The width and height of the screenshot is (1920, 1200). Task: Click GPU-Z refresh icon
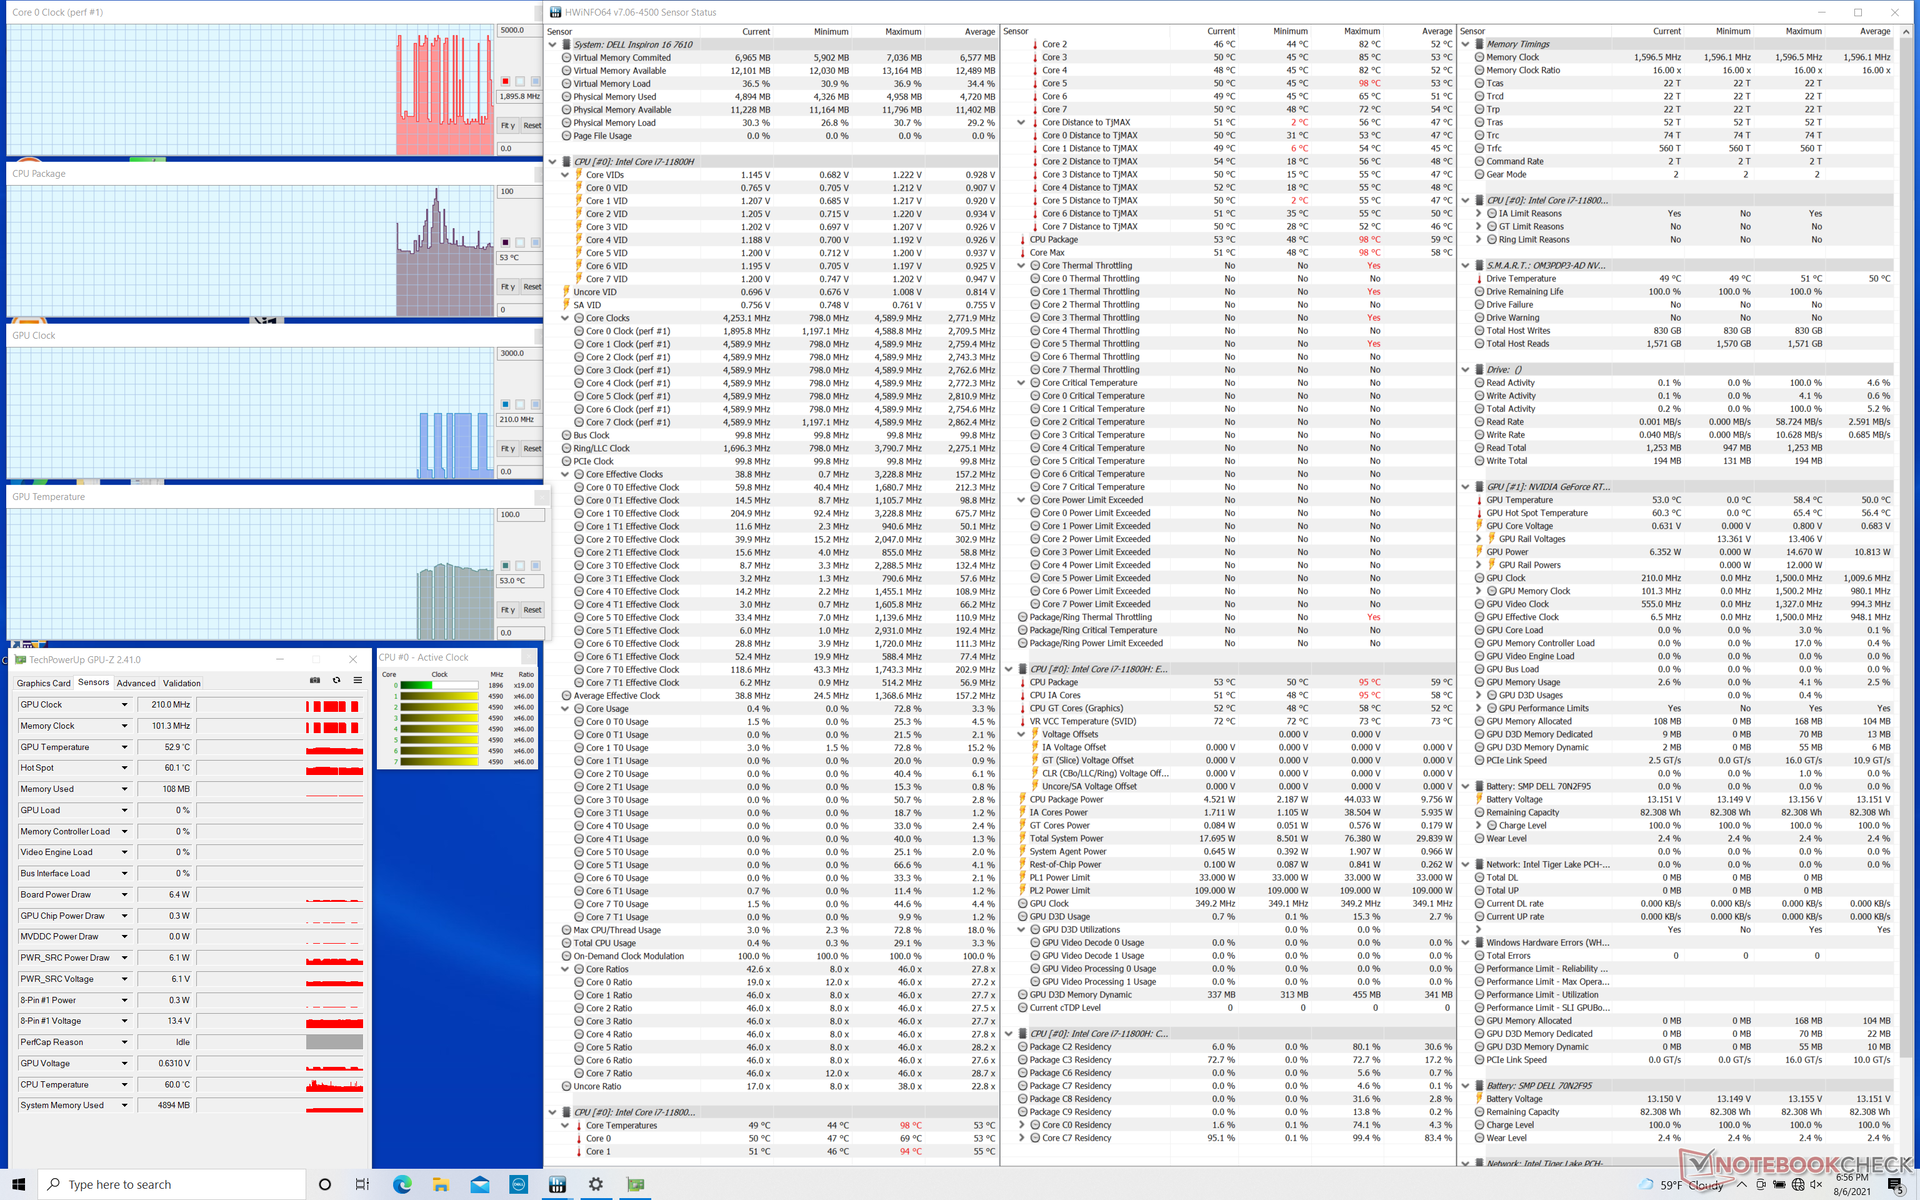(337, 681)
